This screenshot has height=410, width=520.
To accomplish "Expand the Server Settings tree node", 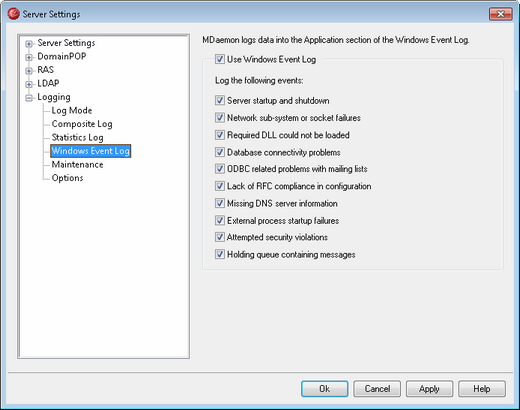I will pyautogui.click(x=29, y=44).
